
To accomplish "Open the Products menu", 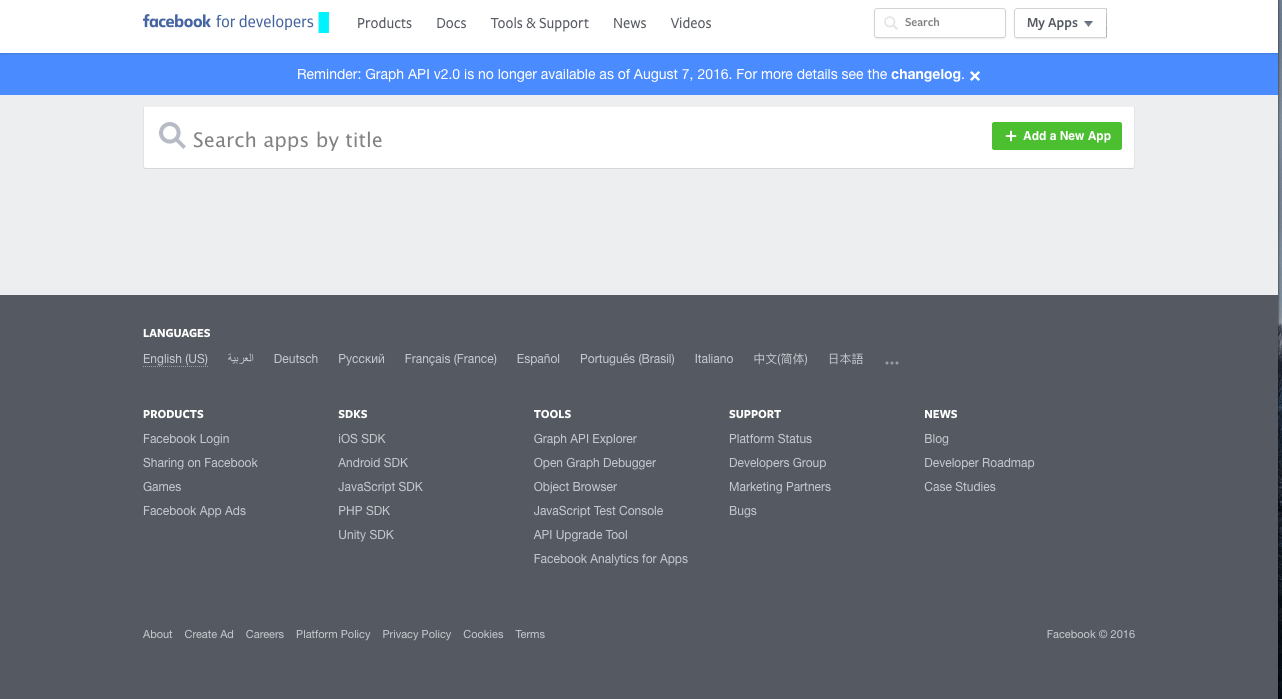I will coord(384,22).
